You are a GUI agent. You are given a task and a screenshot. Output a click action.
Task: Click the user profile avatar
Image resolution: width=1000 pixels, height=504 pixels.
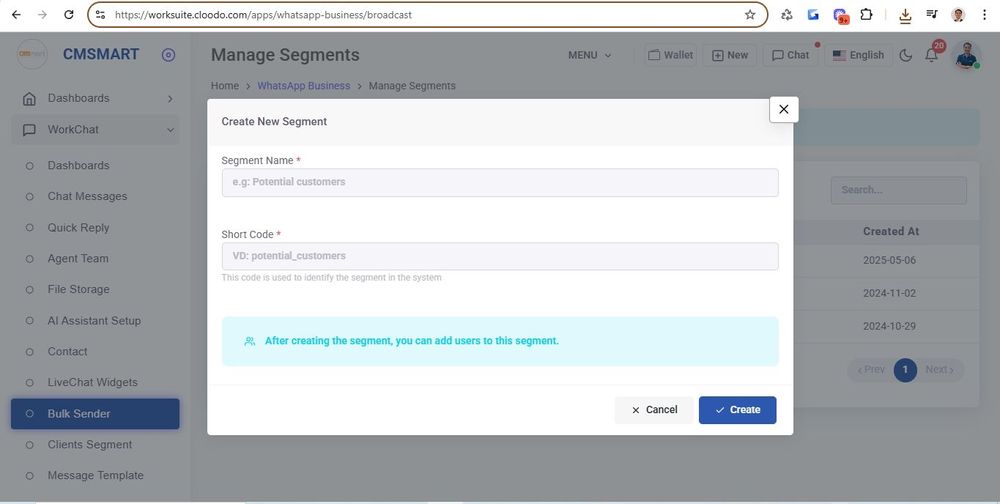point(966,55)
